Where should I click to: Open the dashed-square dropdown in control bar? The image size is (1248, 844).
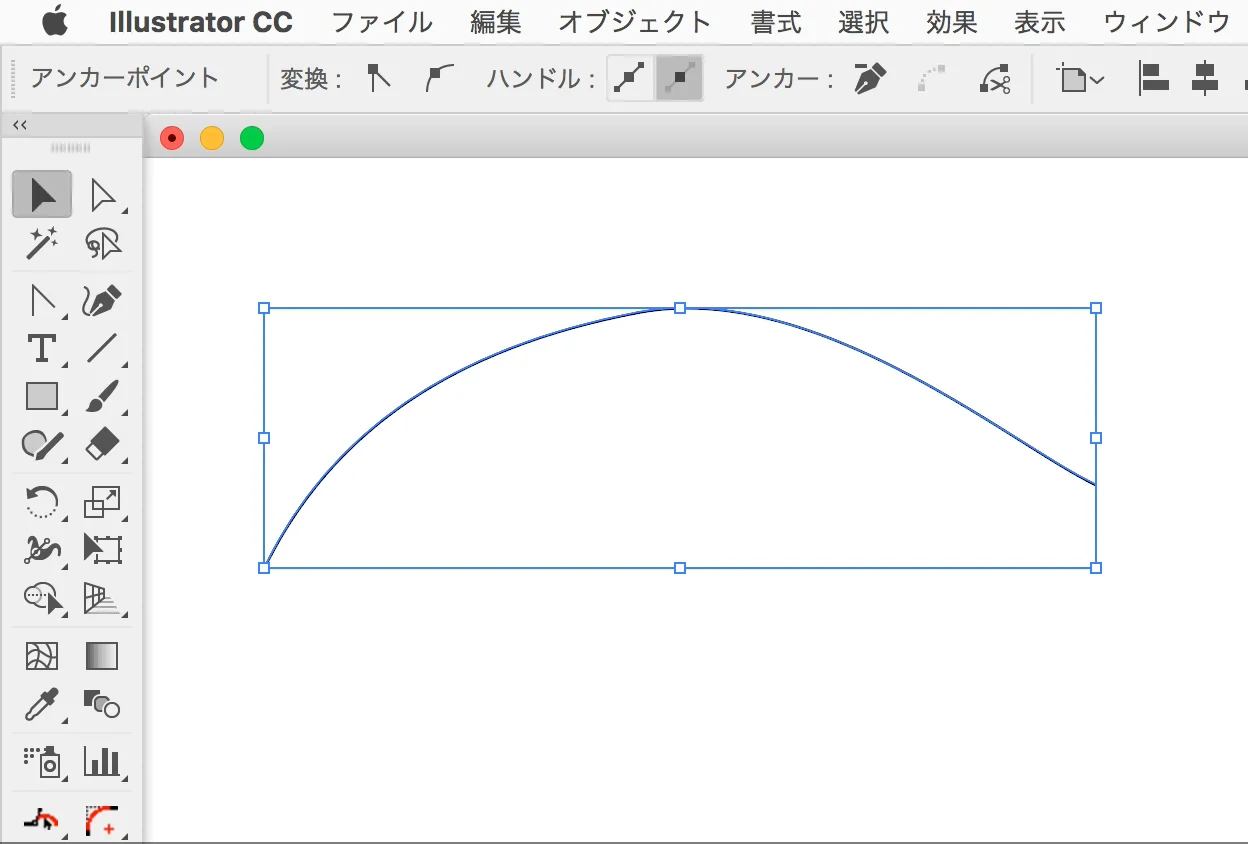coord(1082,78)
